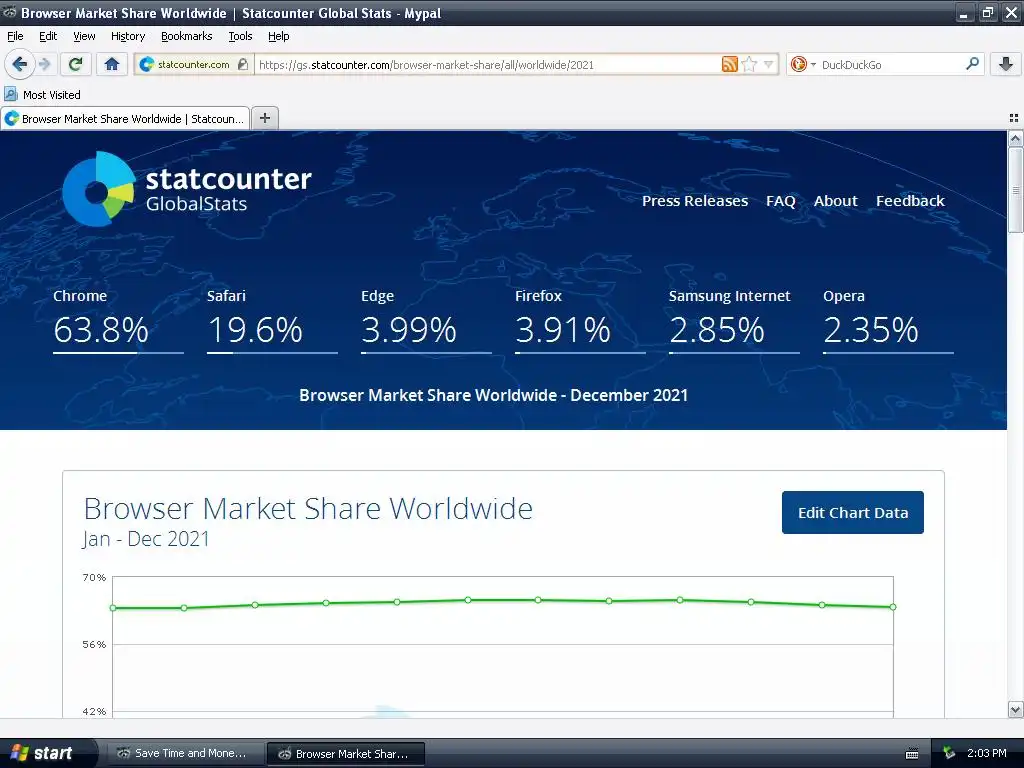Click Browser Market Share taskbar button
Screen dimensions: 1024x768
pyautogui.click(x=346, y=754)
